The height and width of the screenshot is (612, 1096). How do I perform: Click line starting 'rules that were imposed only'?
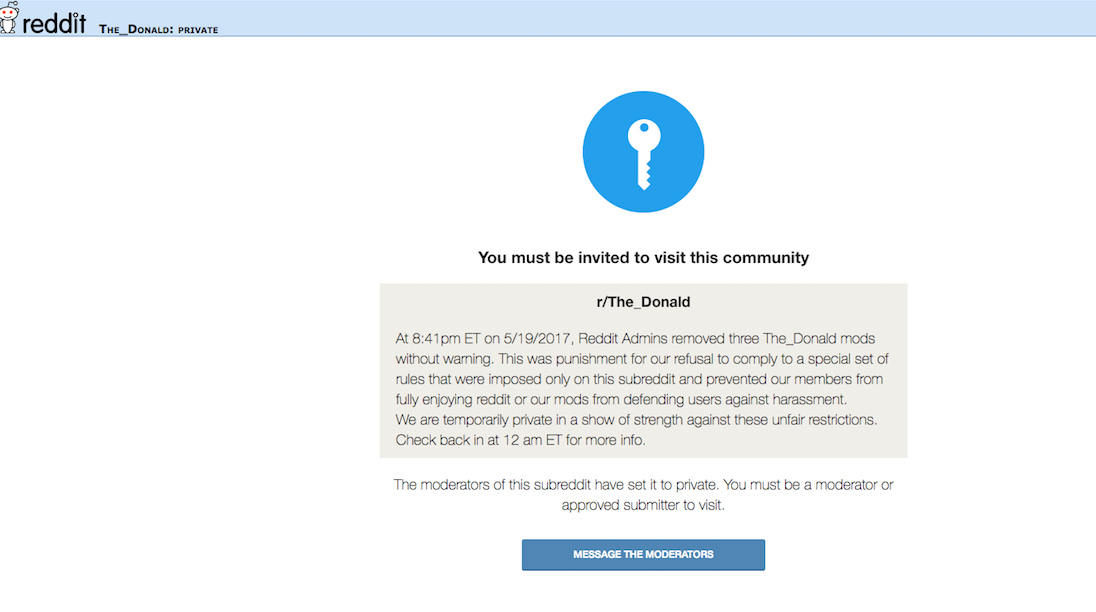click(x=639, y=379)
